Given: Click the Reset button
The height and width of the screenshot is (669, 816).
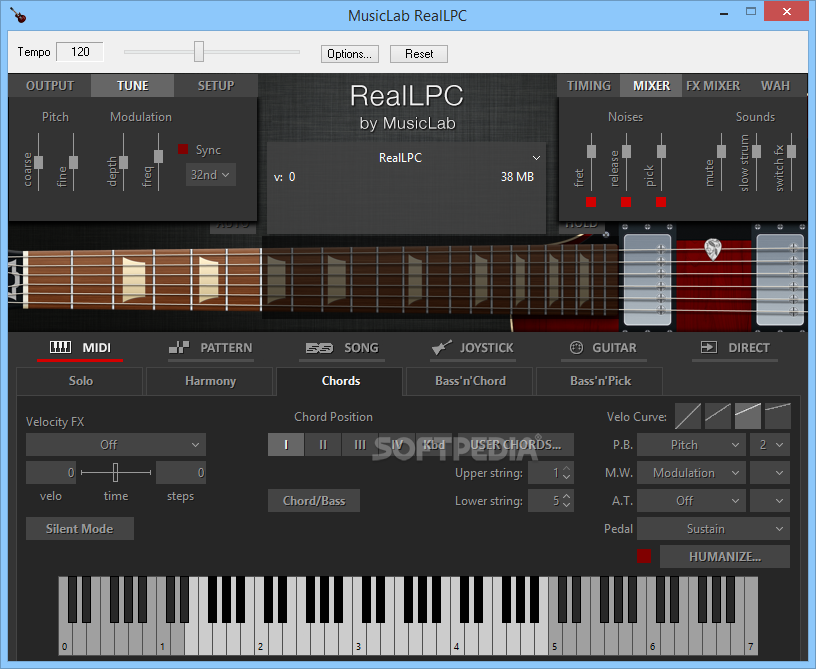Looking at the screenshot, I should click(419, 54).
